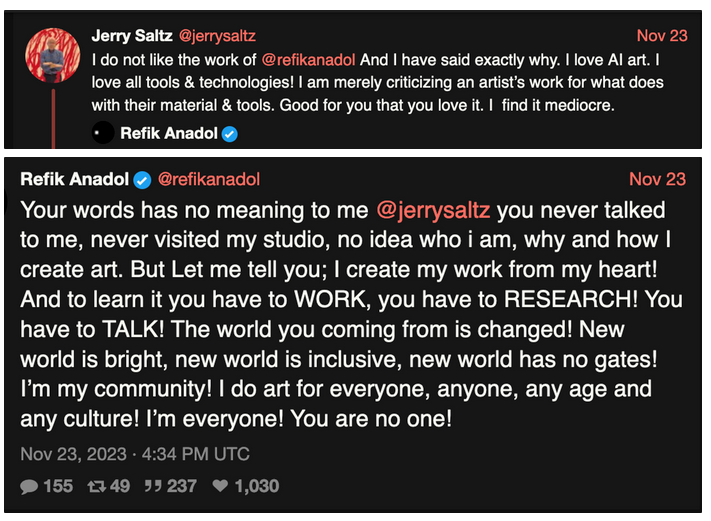Open the main tweet's Nov 23 date
Image resolution: width=711 pixels, height=521 pixels.
(x=657, y=180)
